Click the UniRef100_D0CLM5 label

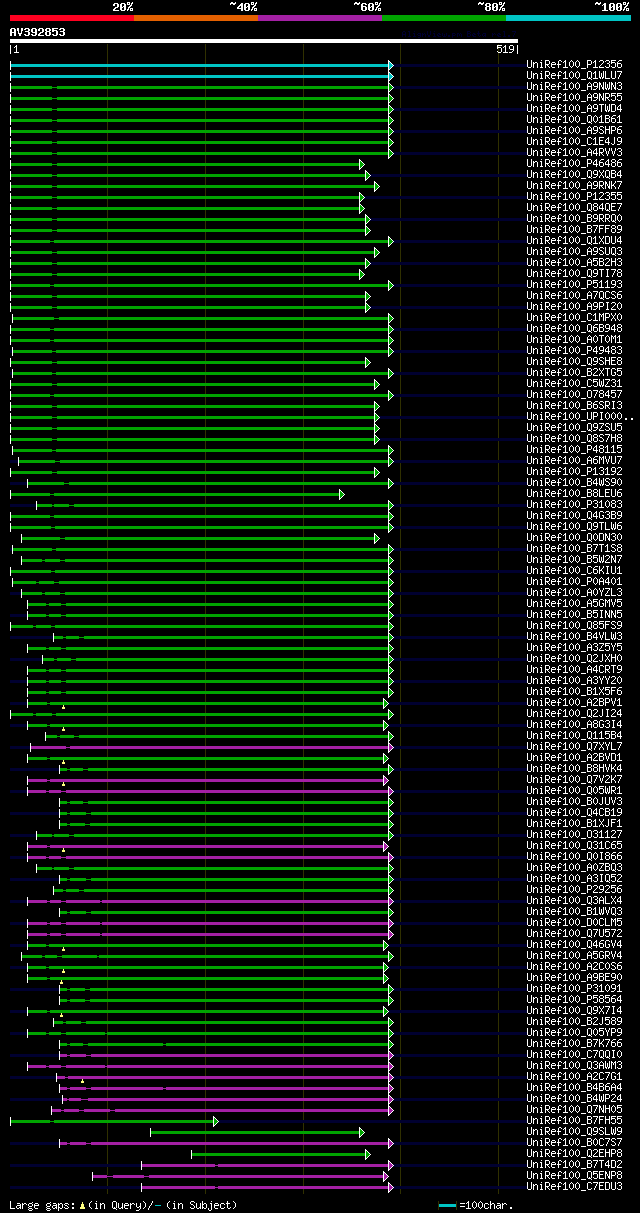click(574, 922)
